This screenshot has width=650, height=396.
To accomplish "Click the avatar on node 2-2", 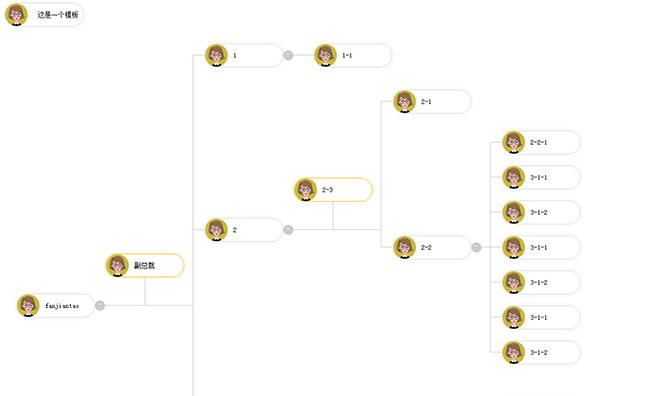I will tap(405, 247).
